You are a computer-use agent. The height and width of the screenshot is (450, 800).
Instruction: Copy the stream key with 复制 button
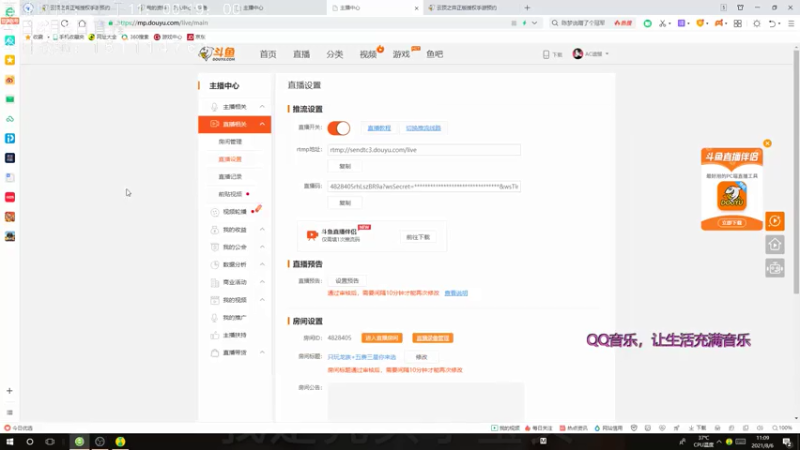345,203
